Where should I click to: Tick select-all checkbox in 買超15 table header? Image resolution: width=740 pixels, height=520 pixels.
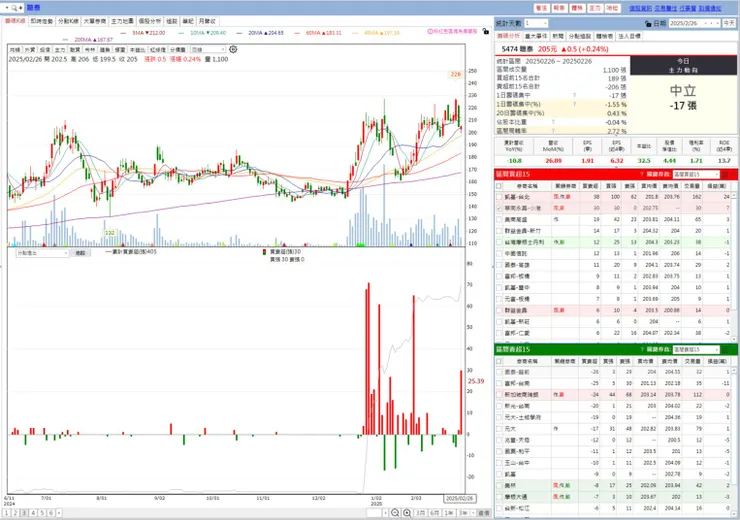[x=499, y=186]
